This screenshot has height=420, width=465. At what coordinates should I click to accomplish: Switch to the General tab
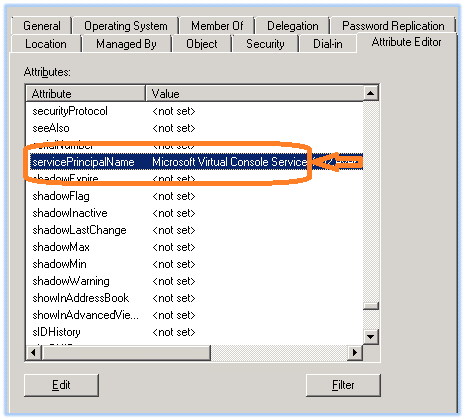[x=42, y=26]
